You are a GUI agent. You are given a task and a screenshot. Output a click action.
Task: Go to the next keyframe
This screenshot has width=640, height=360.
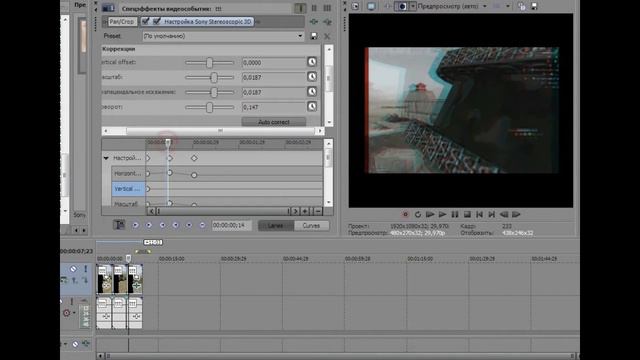(162, 225)
